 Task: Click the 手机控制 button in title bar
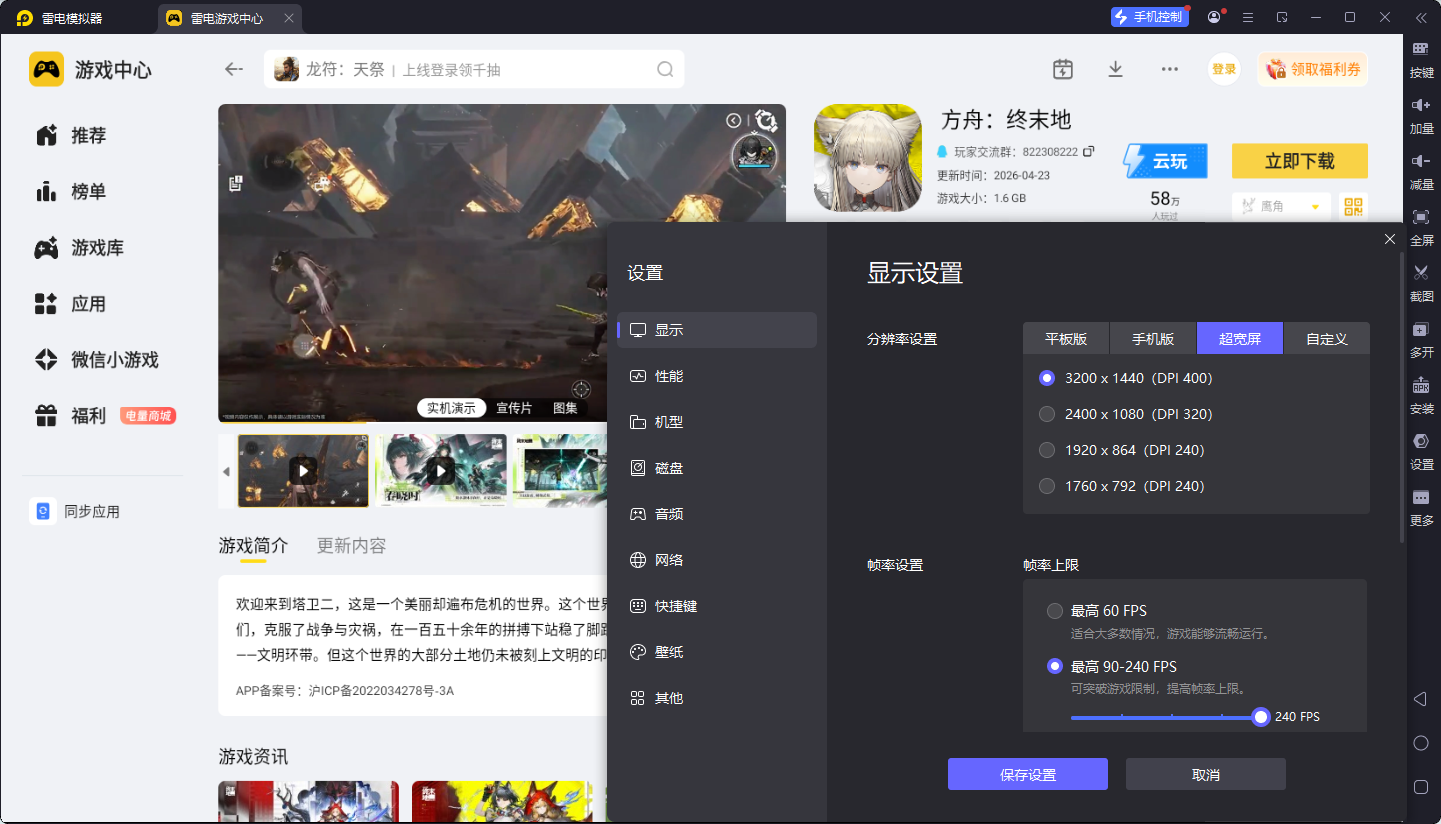pos(1150,17)
